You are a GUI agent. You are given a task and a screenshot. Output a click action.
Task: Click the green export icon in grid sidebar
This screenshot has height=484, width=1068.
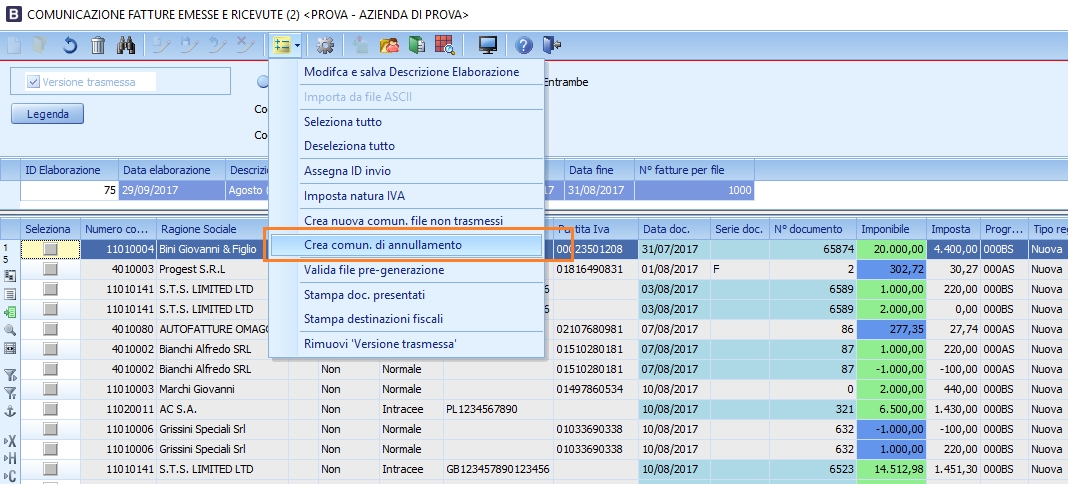tap(10, 312)
